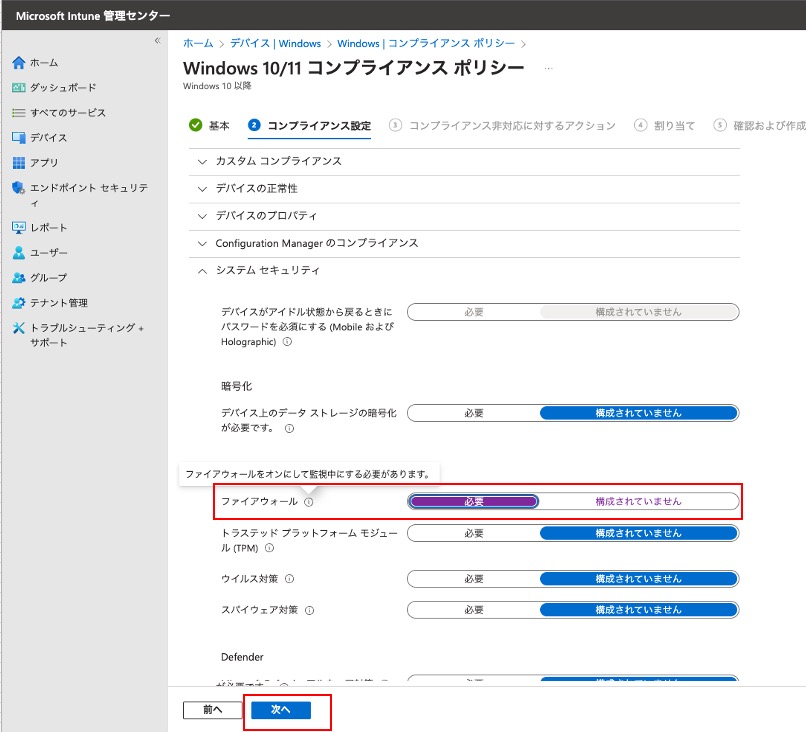Image resolution: width=806 pixels, height=732 pixels.
Task: Open テナント管理 in the sidebar menu
Action: (x=59, y=303)
